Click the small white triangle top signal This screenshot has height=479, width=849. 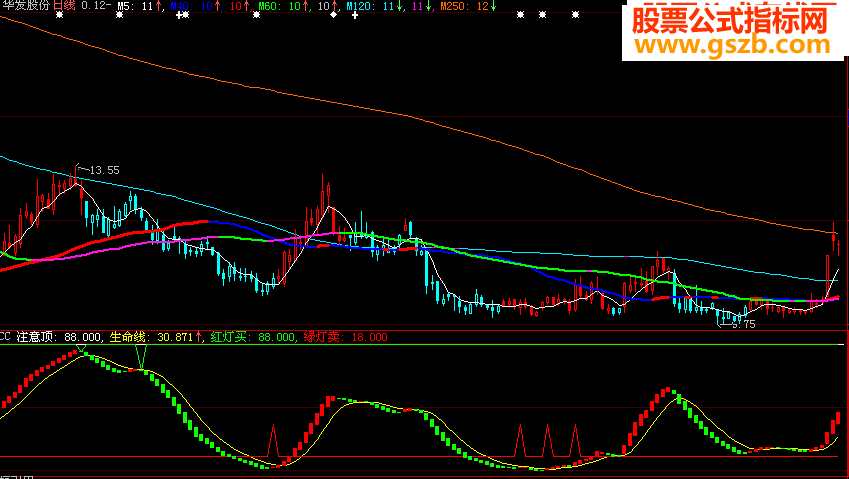(x=81, y=348)
